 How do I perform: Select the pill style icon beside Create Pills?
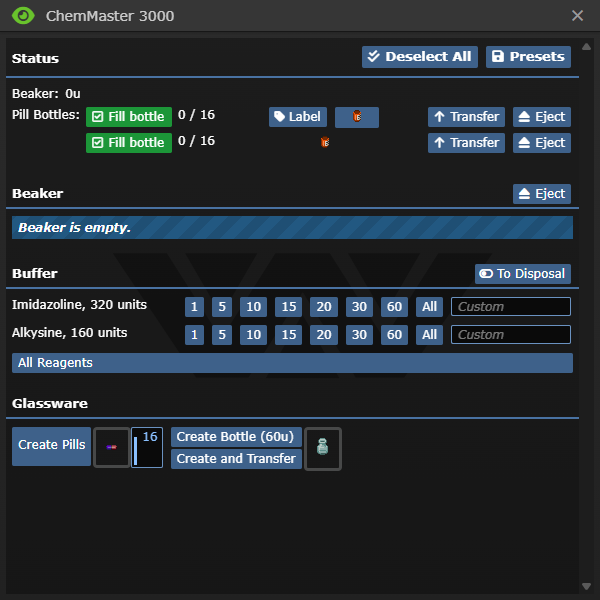tap(111, 447)
